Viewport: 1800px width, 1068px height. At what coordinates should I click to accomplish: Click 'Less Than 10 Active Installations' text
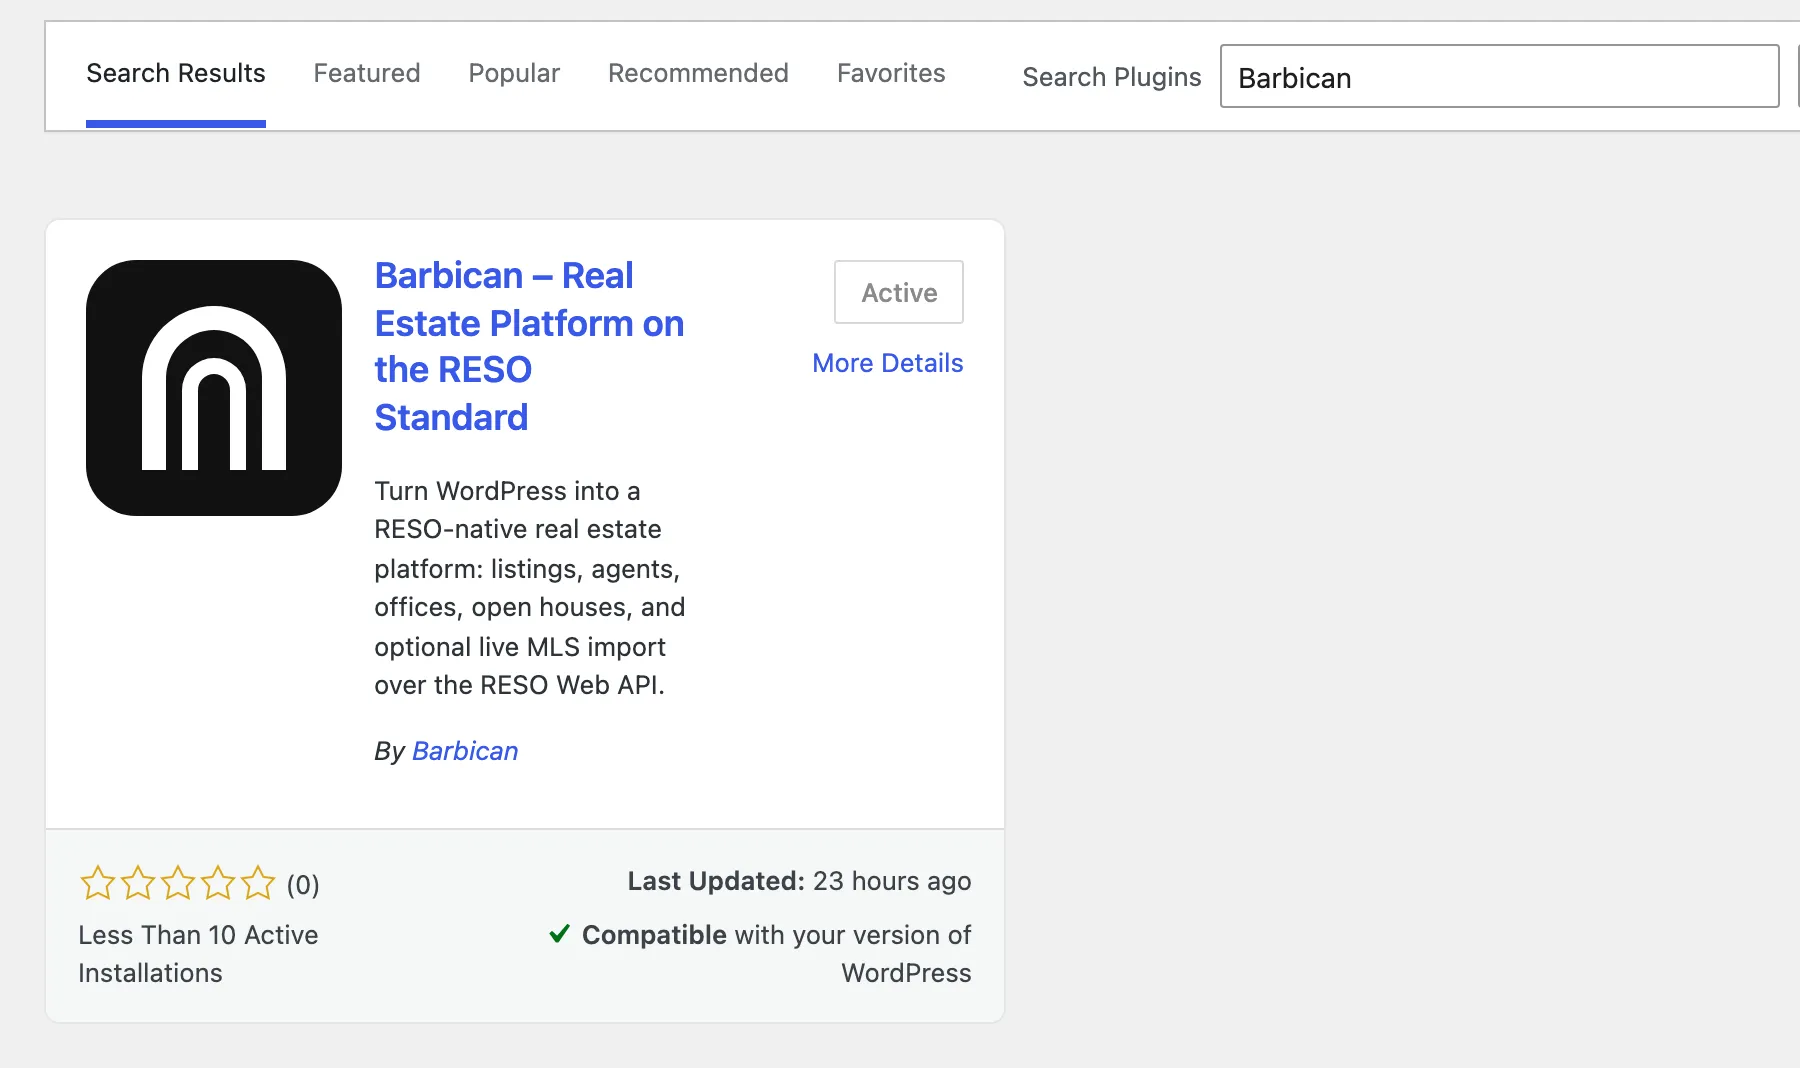click(198, 954)
